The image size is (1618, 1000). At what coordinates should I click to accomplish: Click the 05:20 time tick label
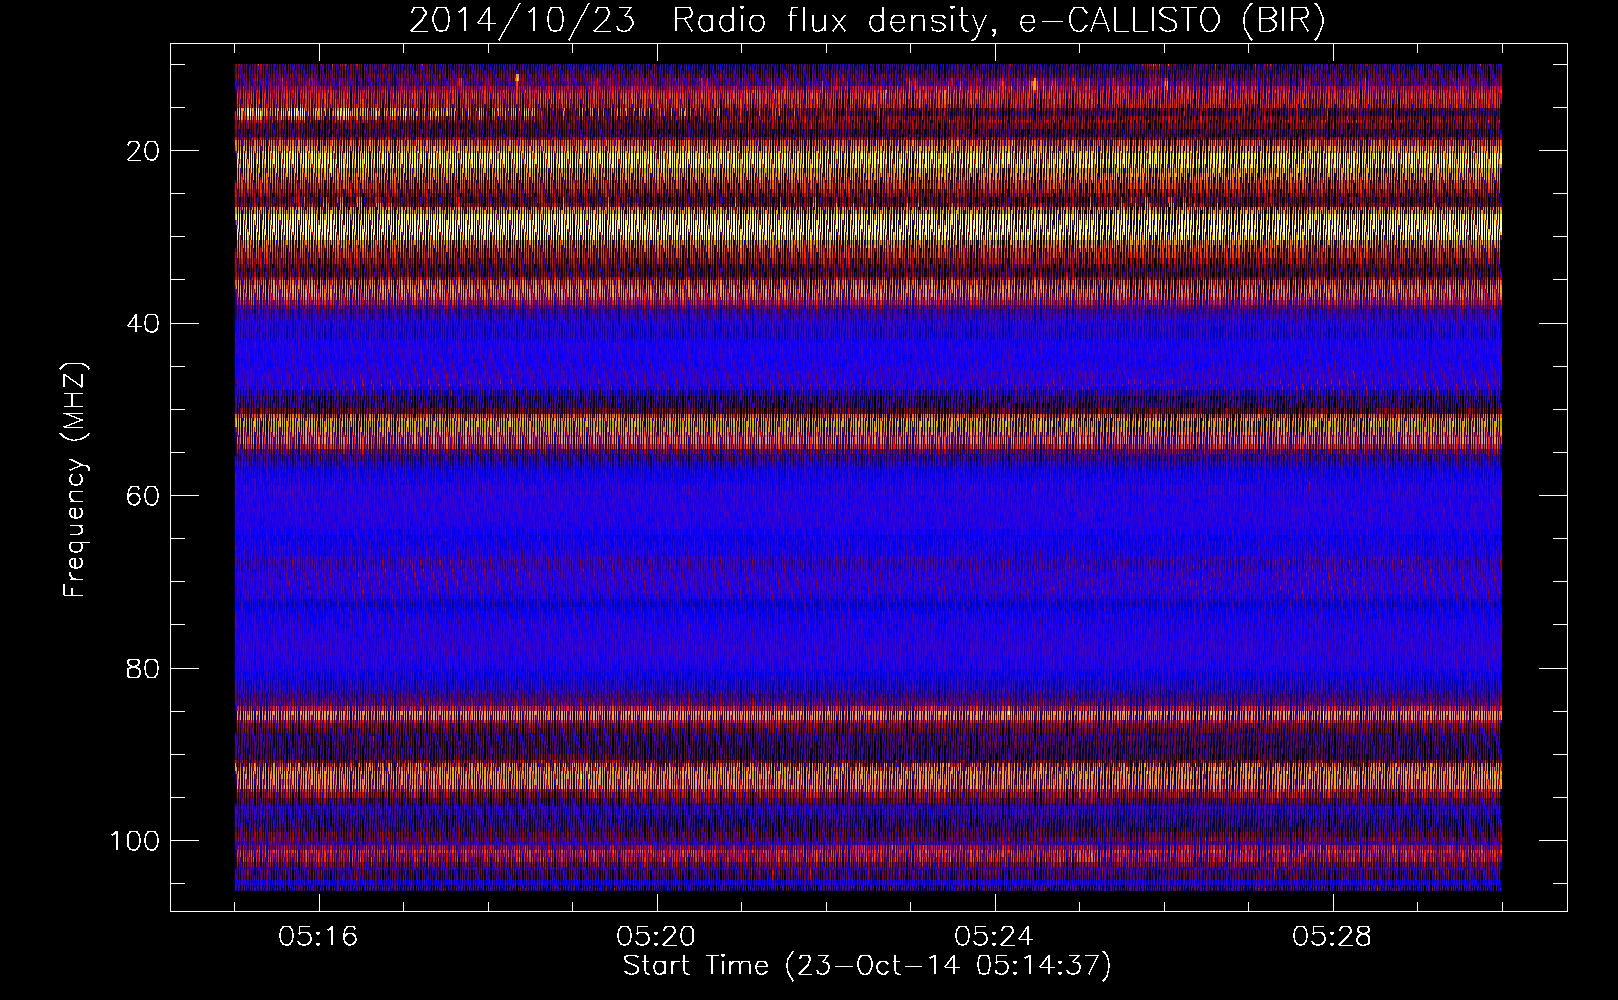point(657,937)
